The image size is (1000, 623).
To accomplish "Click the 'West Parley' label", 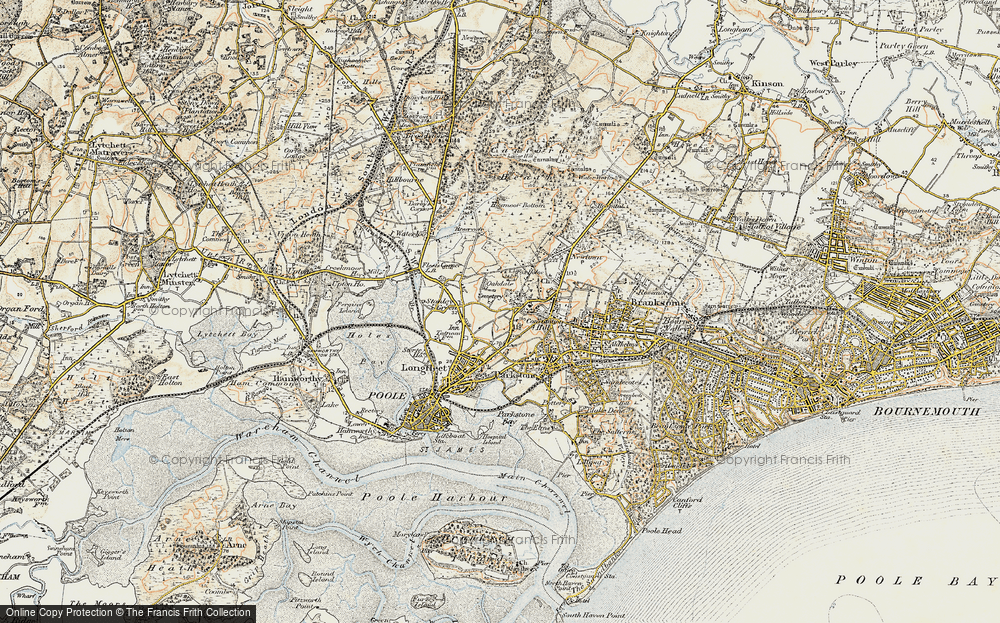I will pyautogui.click(x=834, y=63).
